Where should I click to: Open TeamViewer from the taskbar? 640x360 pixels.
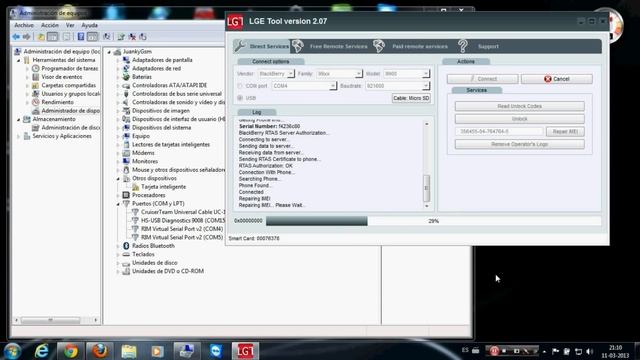(x=216, y=351)
